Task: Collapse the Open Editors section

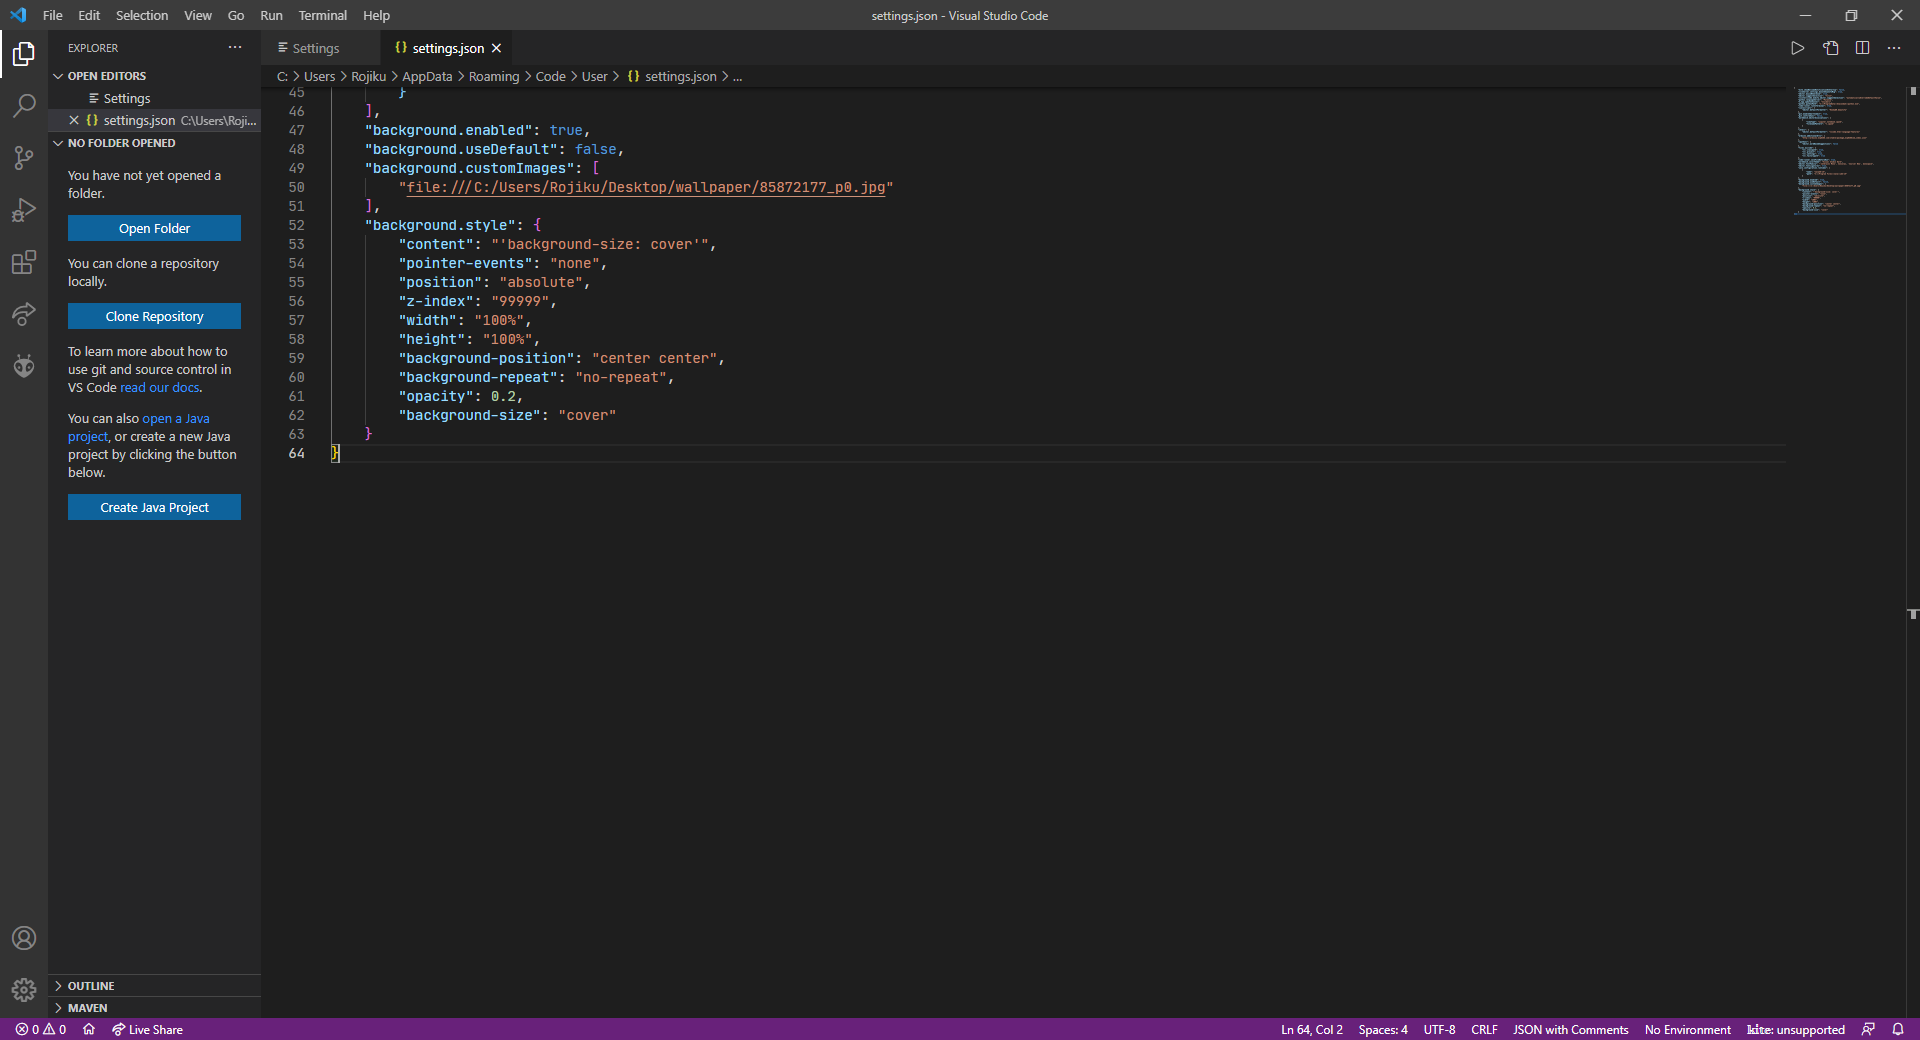Action: [154, 76]
